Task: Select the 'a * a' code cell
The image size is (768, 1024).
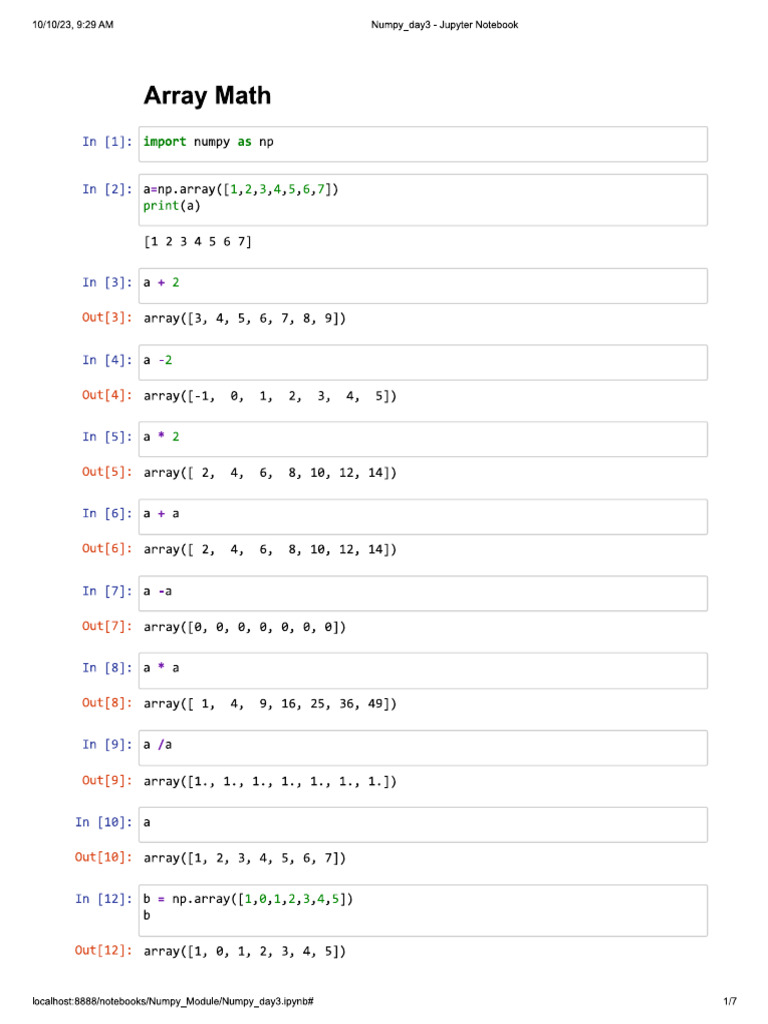Action: (x=423, y=671)
